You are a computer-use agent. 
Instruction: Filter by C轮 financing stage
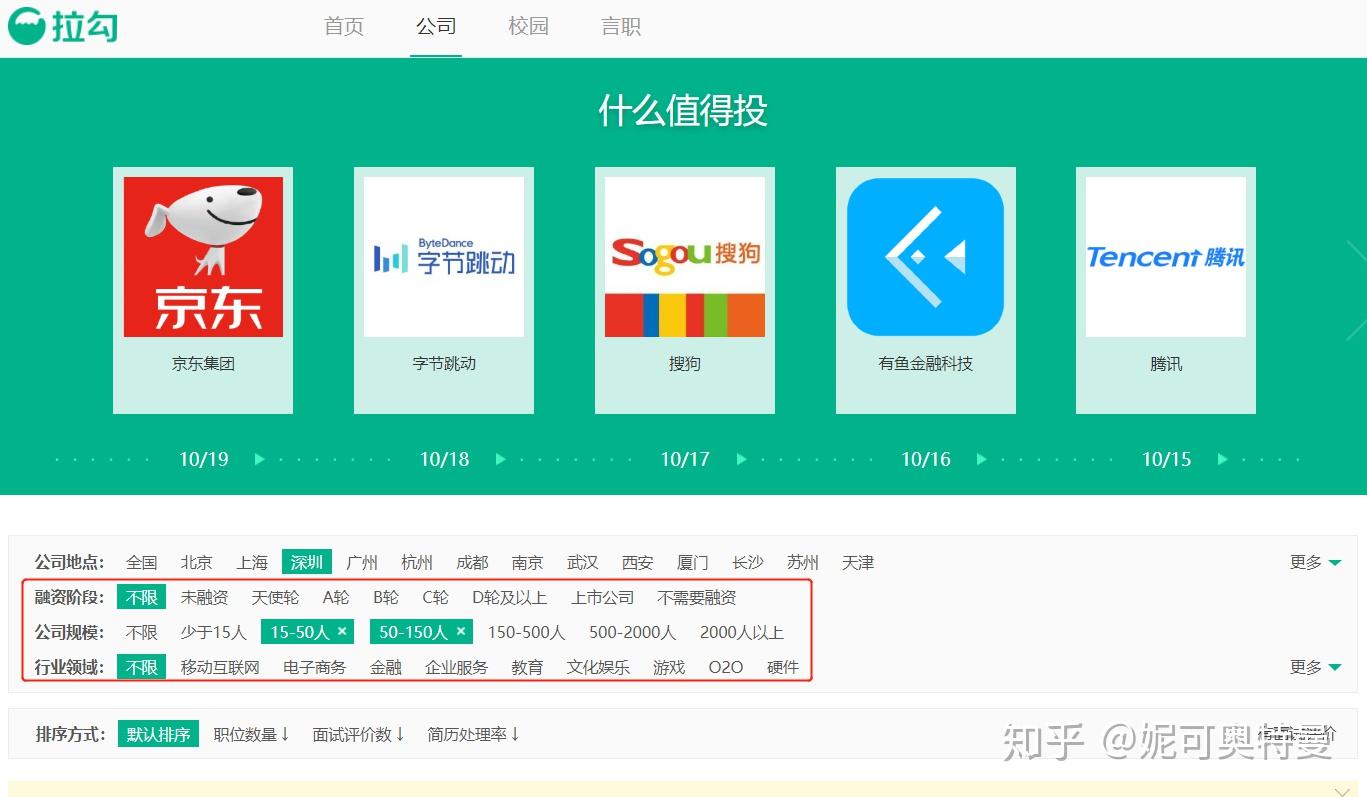[435, 597]
